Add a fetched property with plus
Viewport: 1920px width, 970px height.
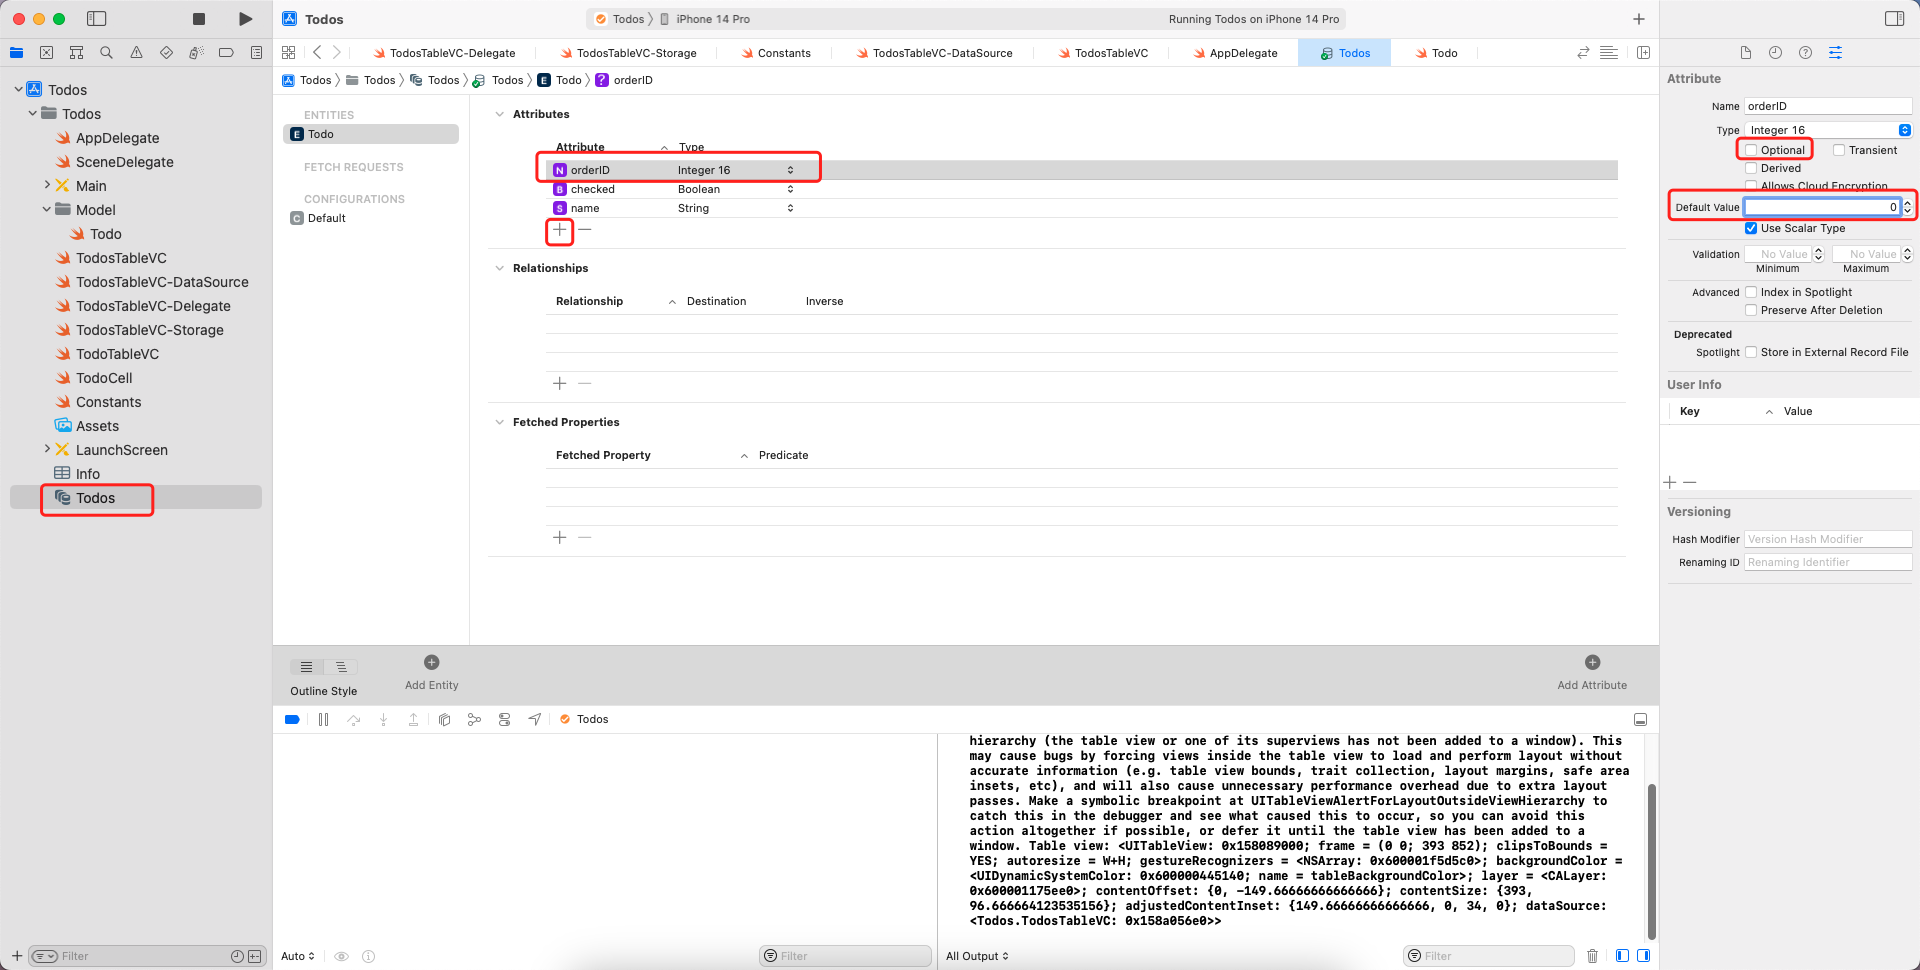[x=560, y=538]
